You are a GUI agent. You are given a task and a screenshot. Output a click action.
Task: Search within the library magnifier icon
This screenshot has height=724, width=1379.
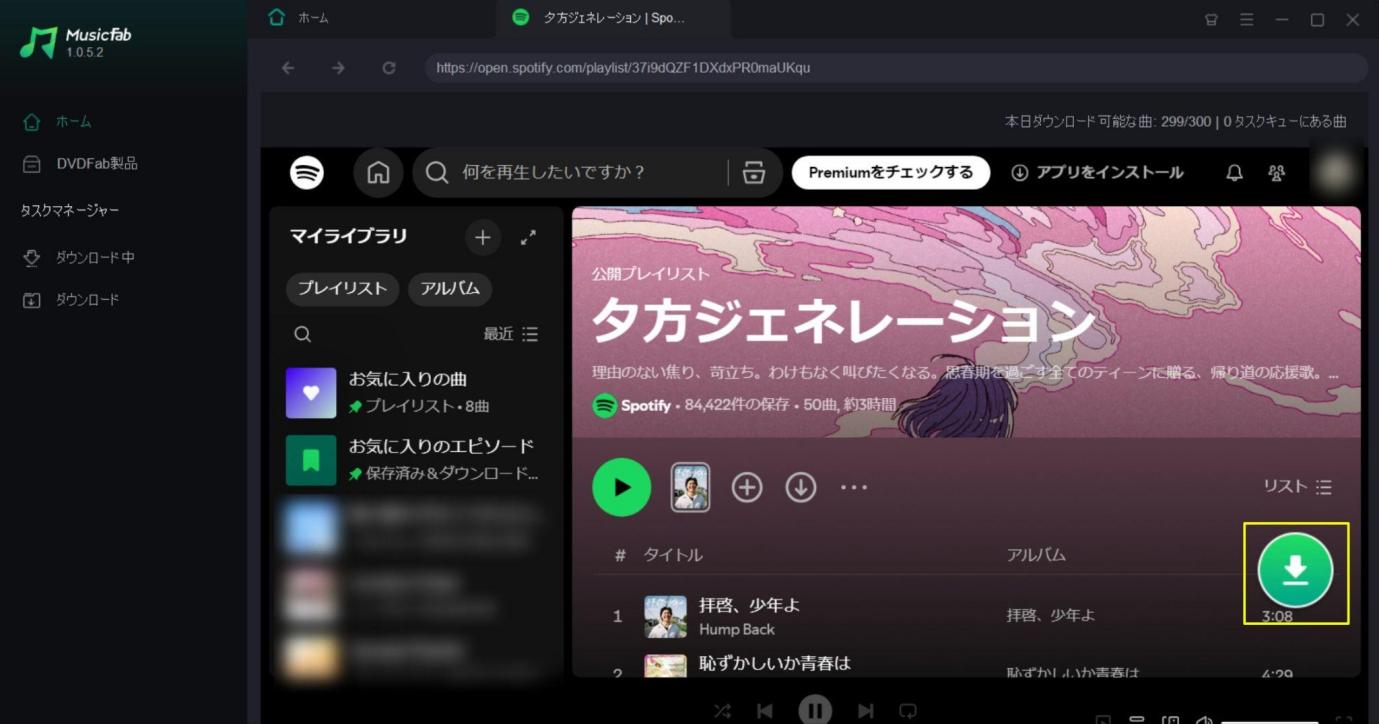[x=302, y=334]
